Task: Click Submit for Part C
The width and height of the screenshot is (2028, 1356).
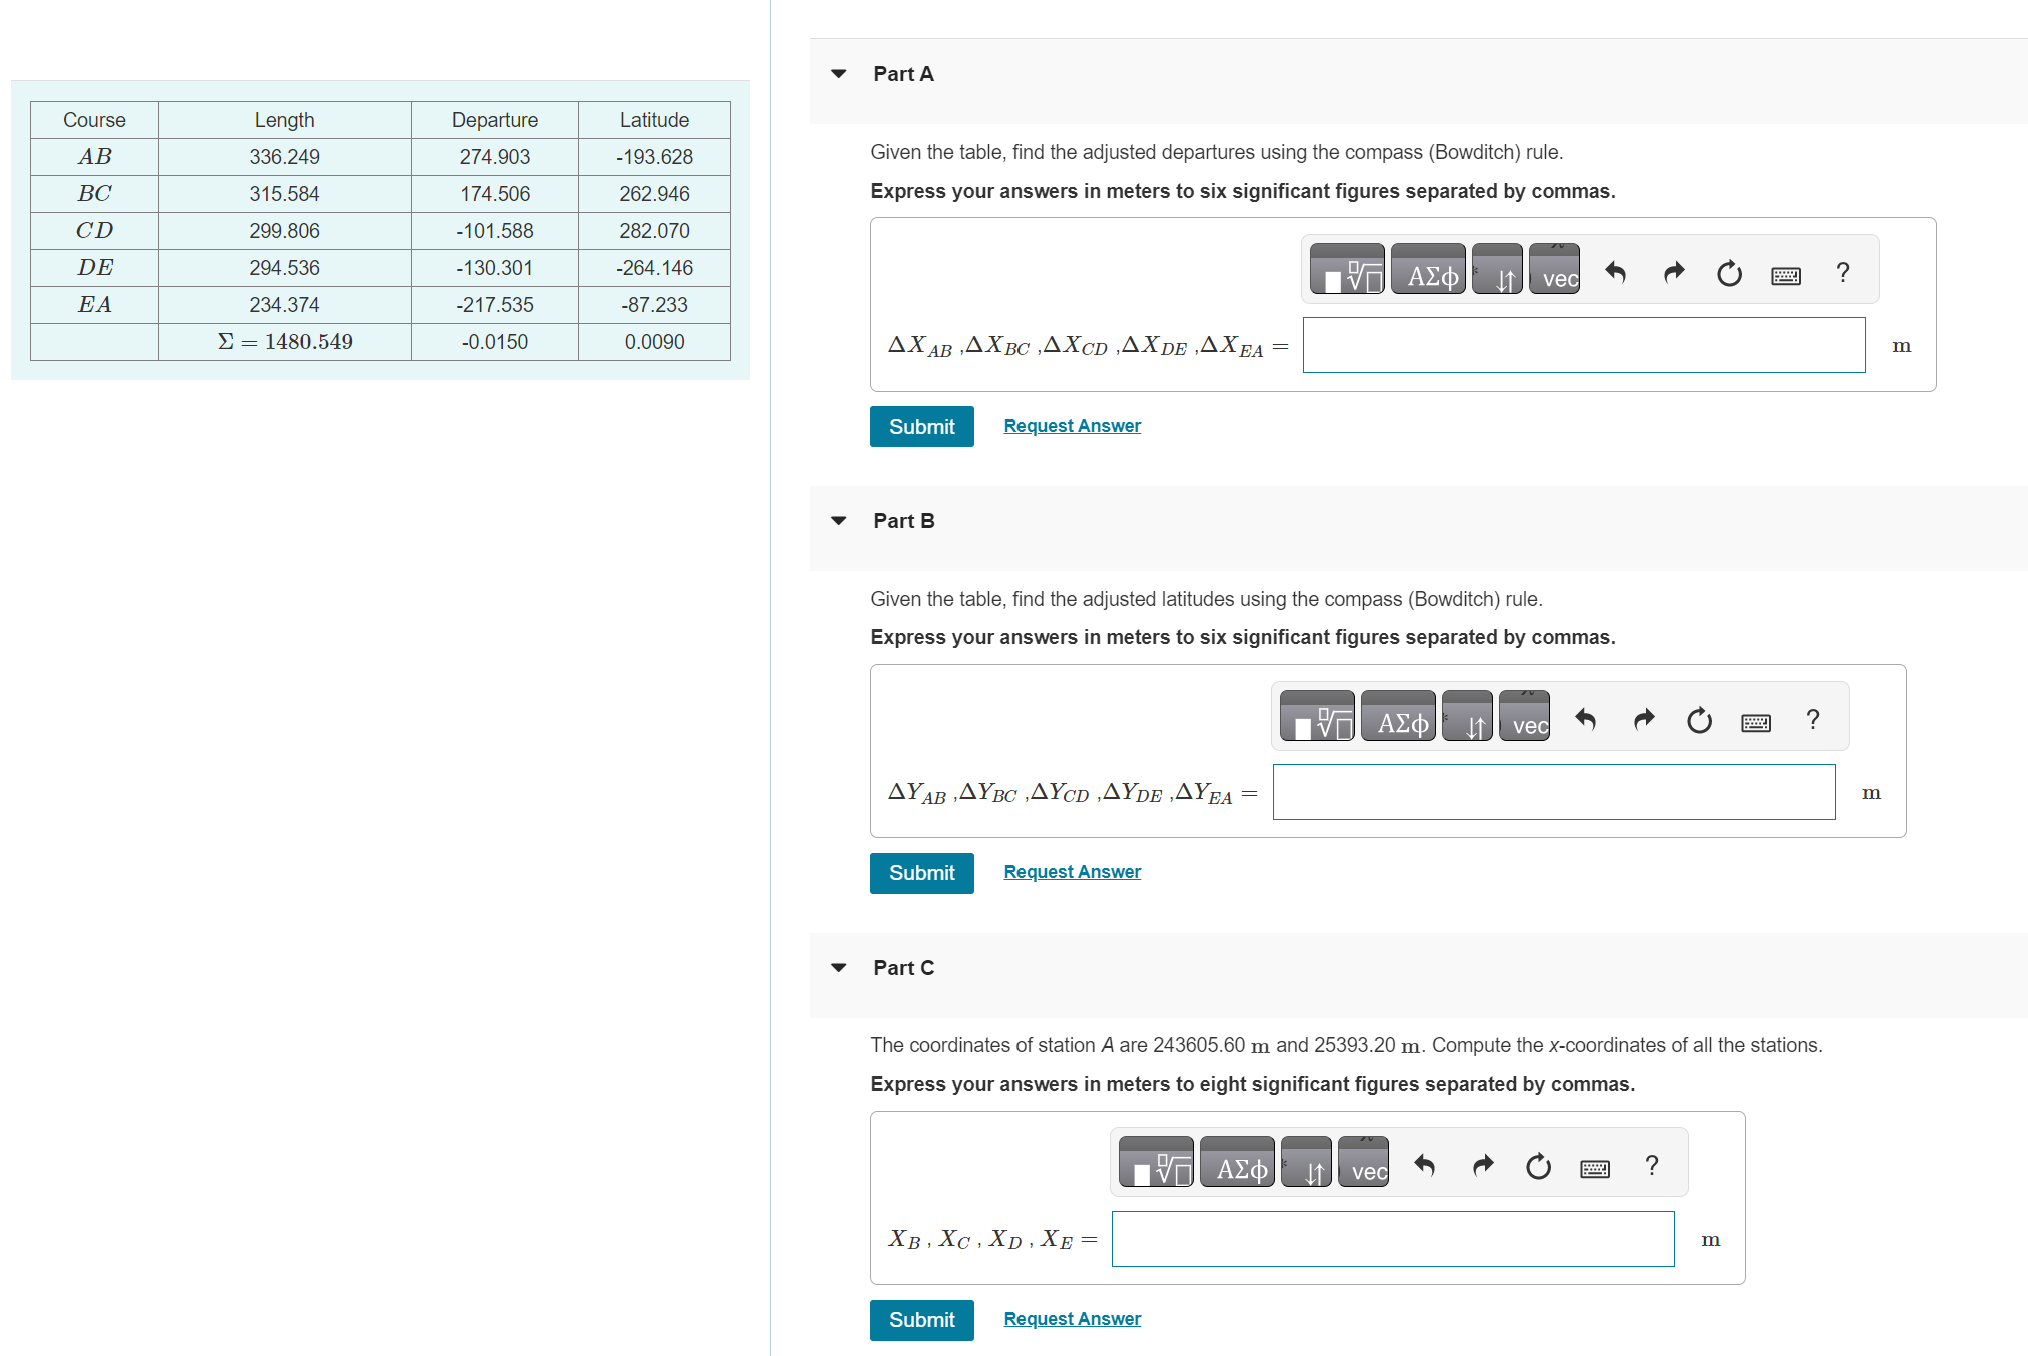Action: tap(920, 1320)
